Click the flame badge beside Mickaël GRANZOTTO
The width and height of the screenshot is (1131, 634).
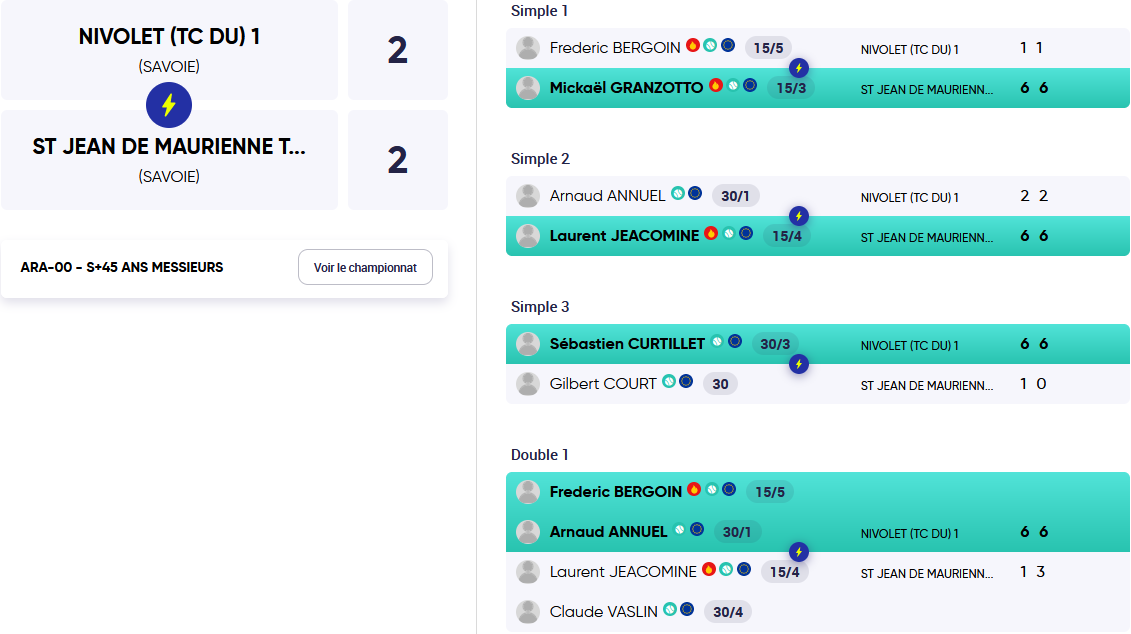coord(716,86)
